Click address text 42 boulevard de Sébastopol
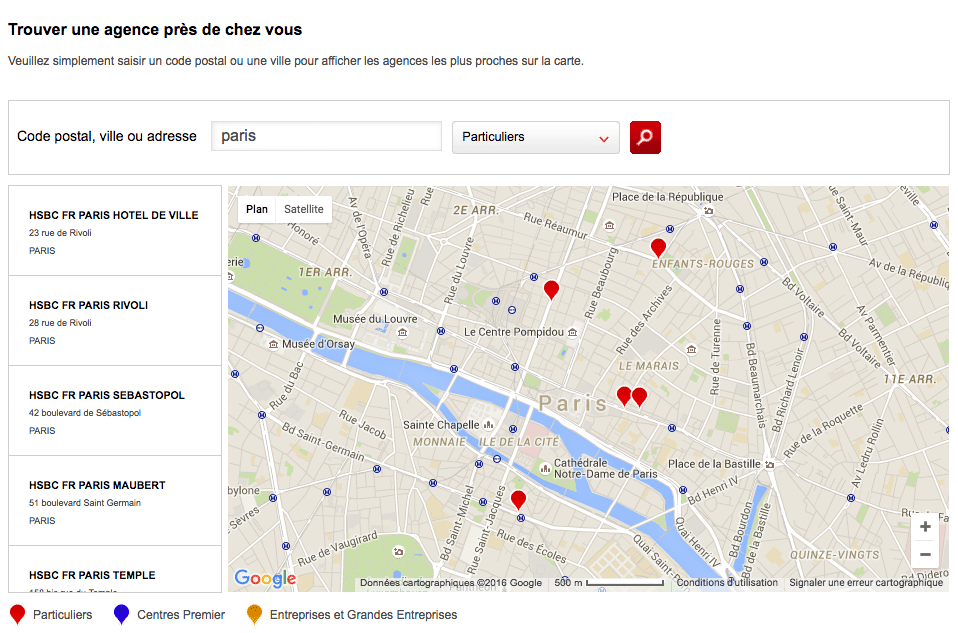The height and width of the screenshot is (633, 958). pyautogui.click(x=85, y=413)
